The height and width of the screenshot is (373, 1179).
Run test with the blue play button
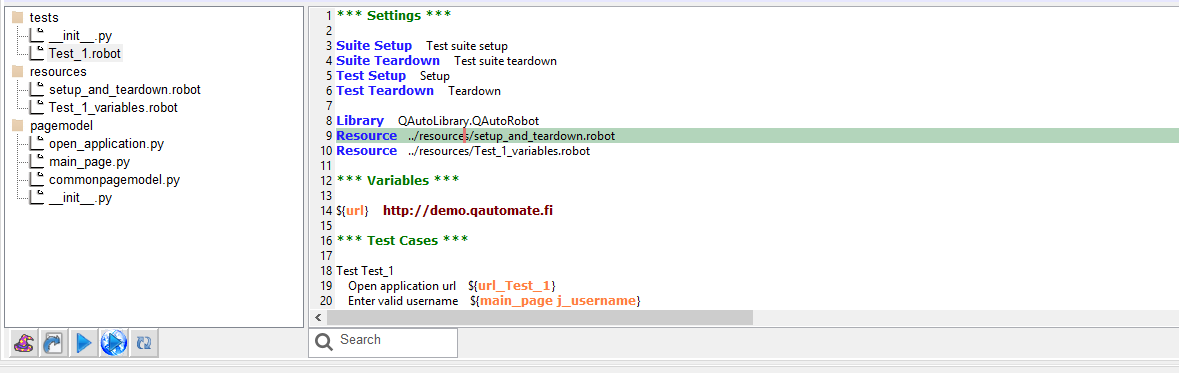click(83, 343)
